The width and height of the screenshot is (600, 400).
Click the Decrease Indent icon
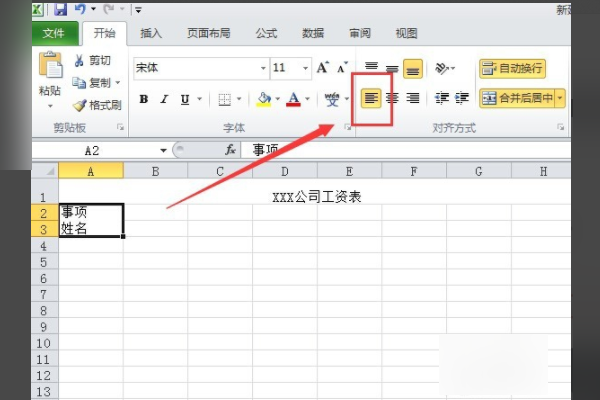[x=442, y=98]
